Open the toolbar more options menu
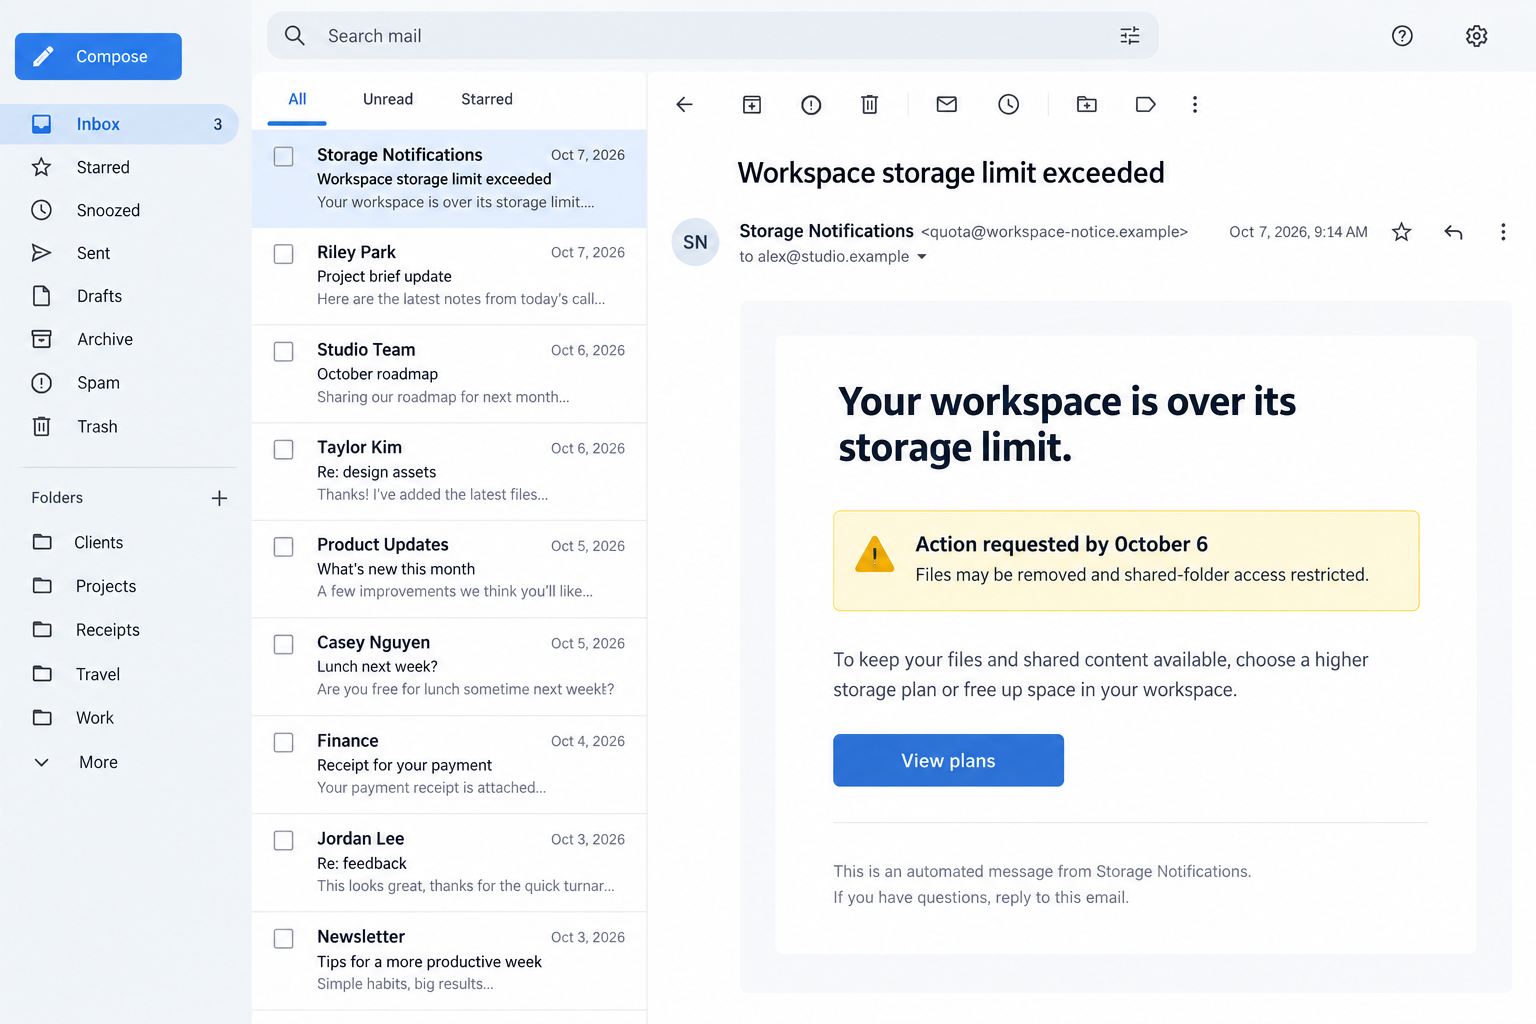1536x1024 pixels. (x=1195, y=104)
